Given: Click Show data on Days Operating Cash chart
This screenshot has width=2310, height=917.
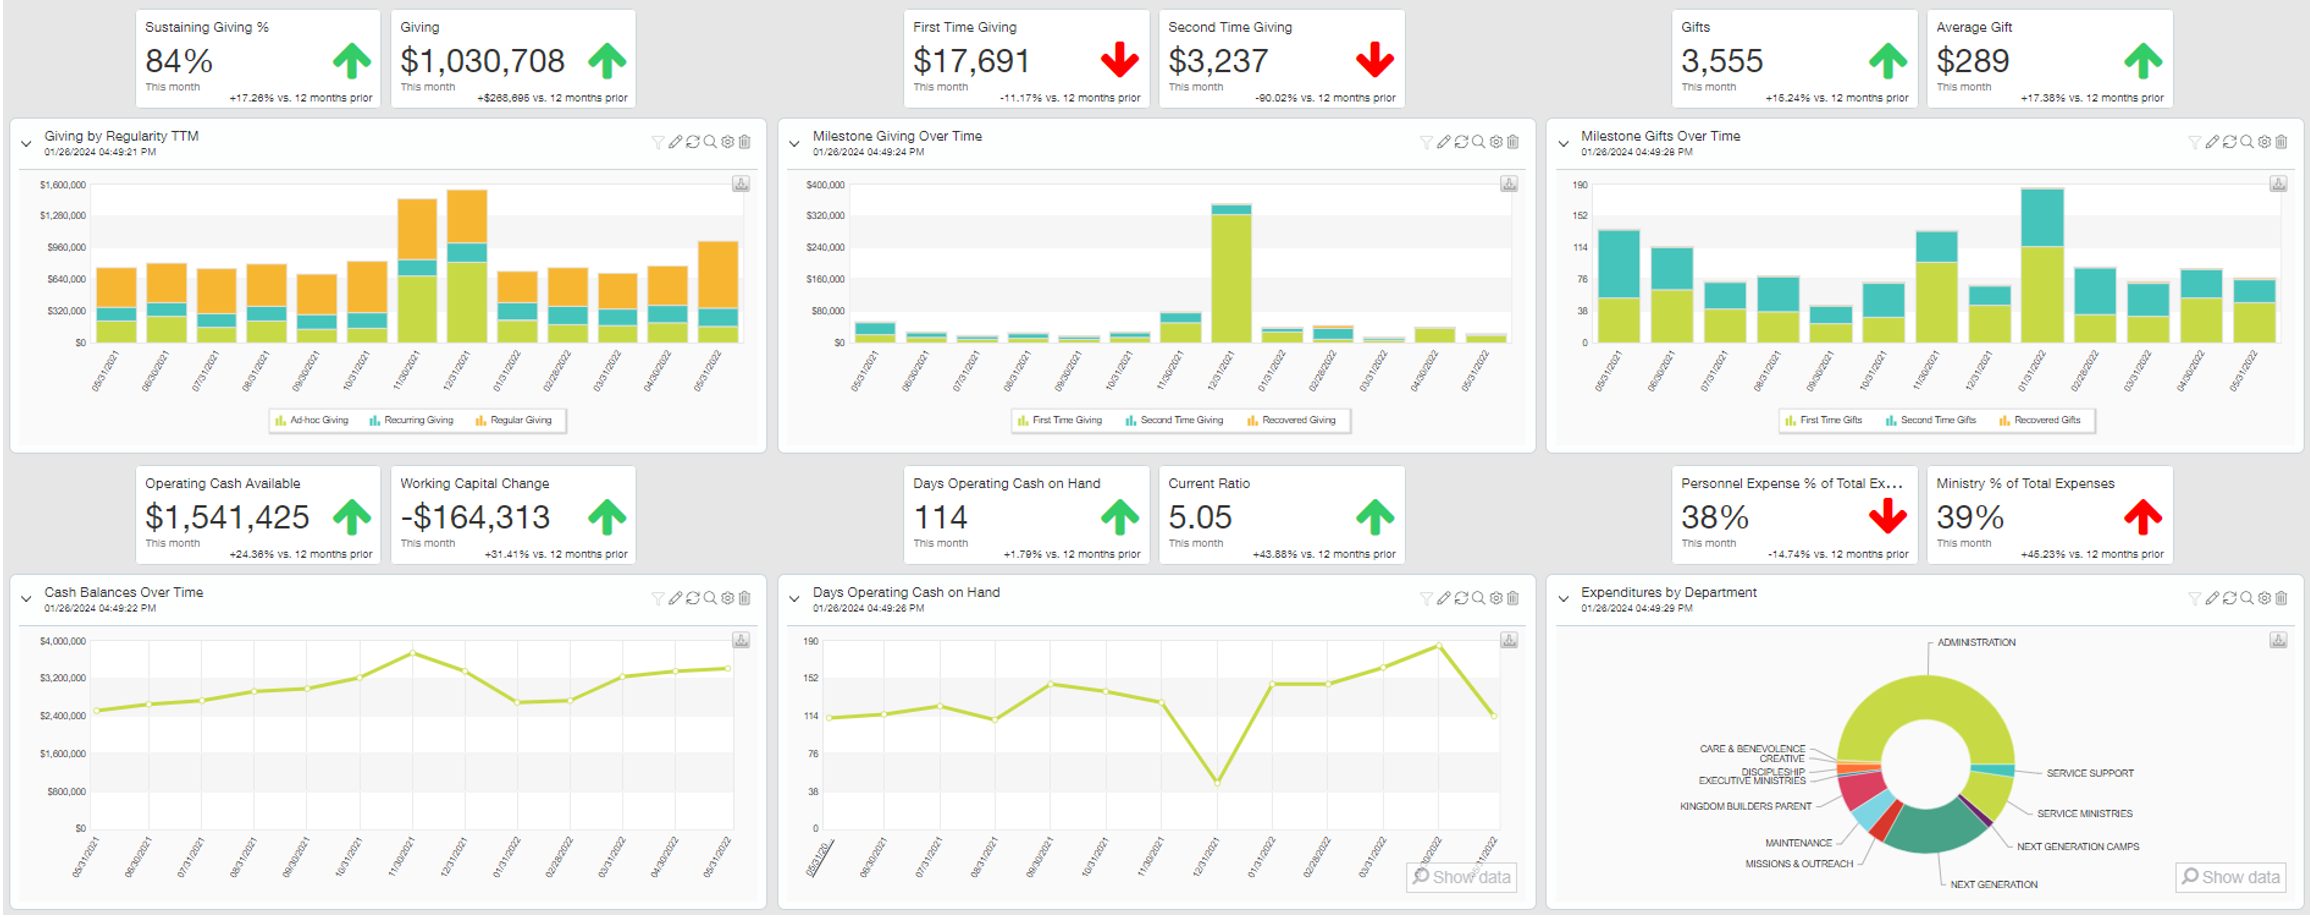Looking at the screenshot, I should click(x=1461, y=877).
